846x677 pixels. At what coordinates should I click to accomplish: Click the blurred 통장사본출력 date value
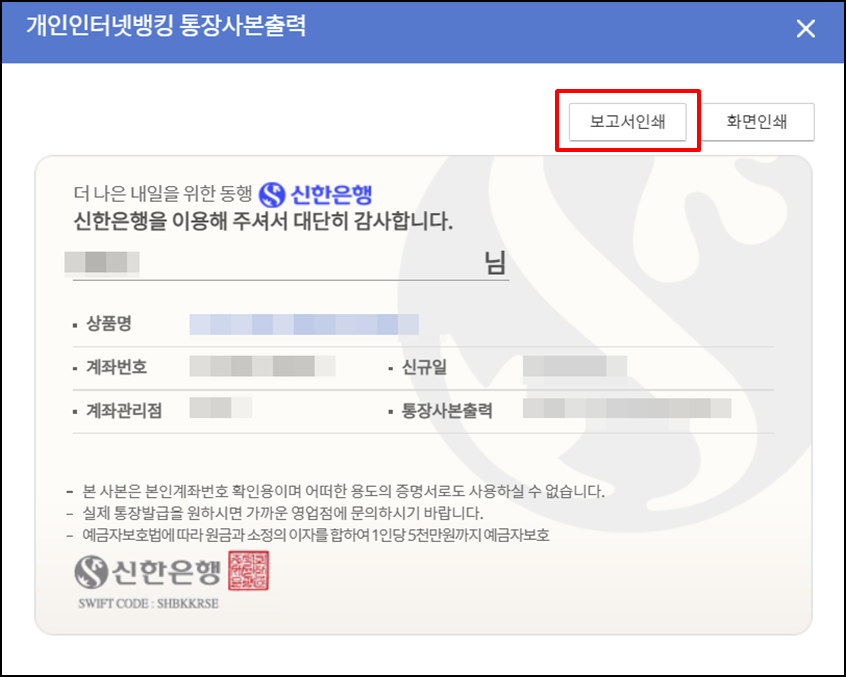point(627,408)
